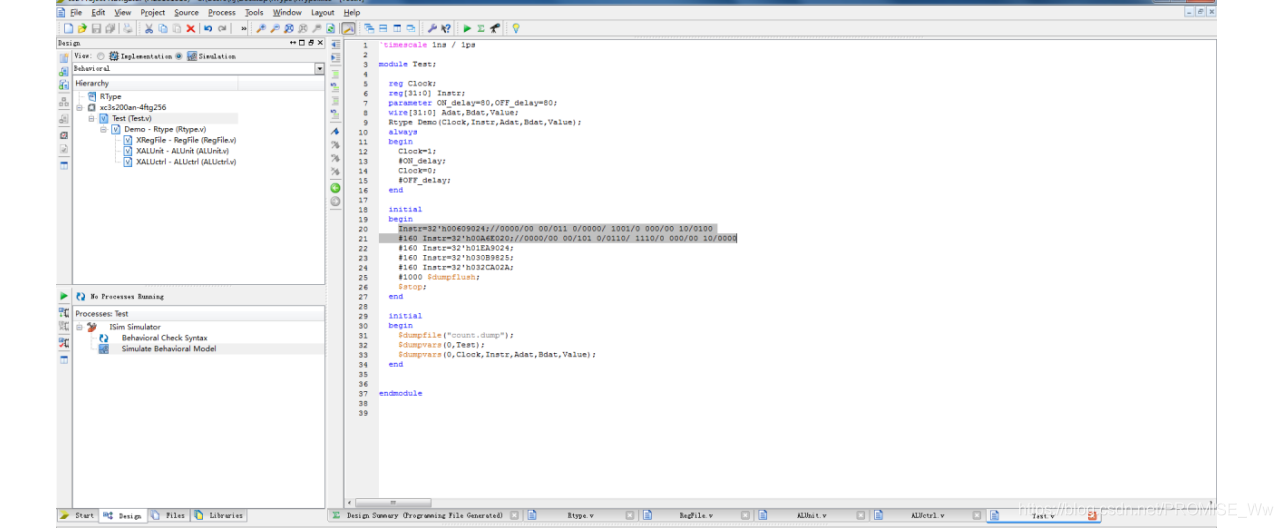This screenshot has width=1283, height=528.
Task: Open the File menu
Action: [76, 12]
